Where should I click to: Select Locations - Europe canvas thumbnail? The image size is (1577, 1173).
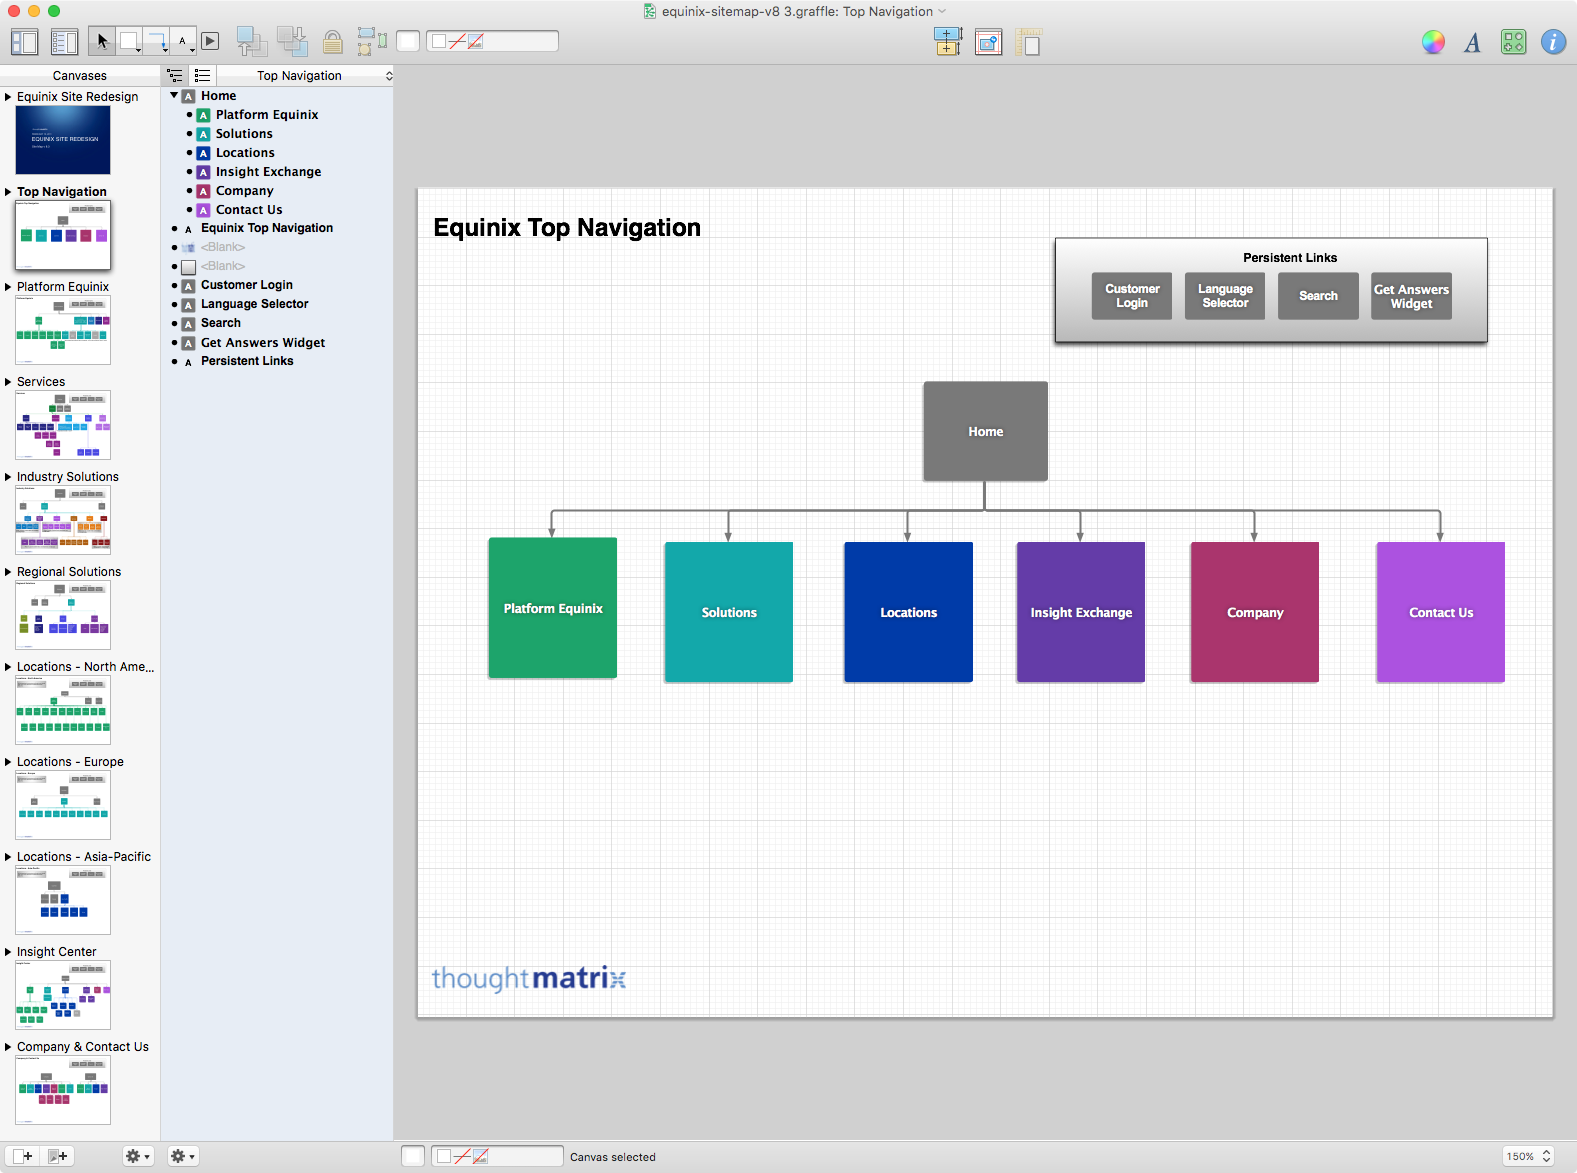pos(63,805)
